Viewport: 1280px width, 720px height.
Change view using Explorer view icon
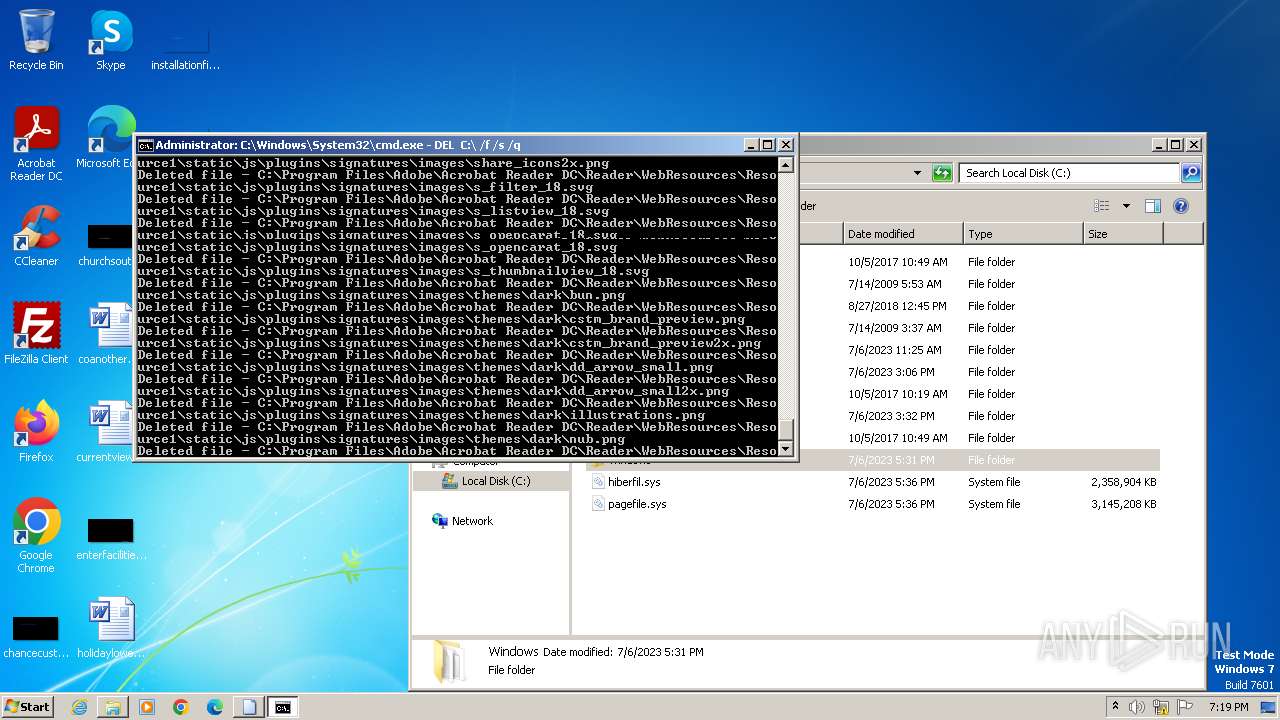1102,206
